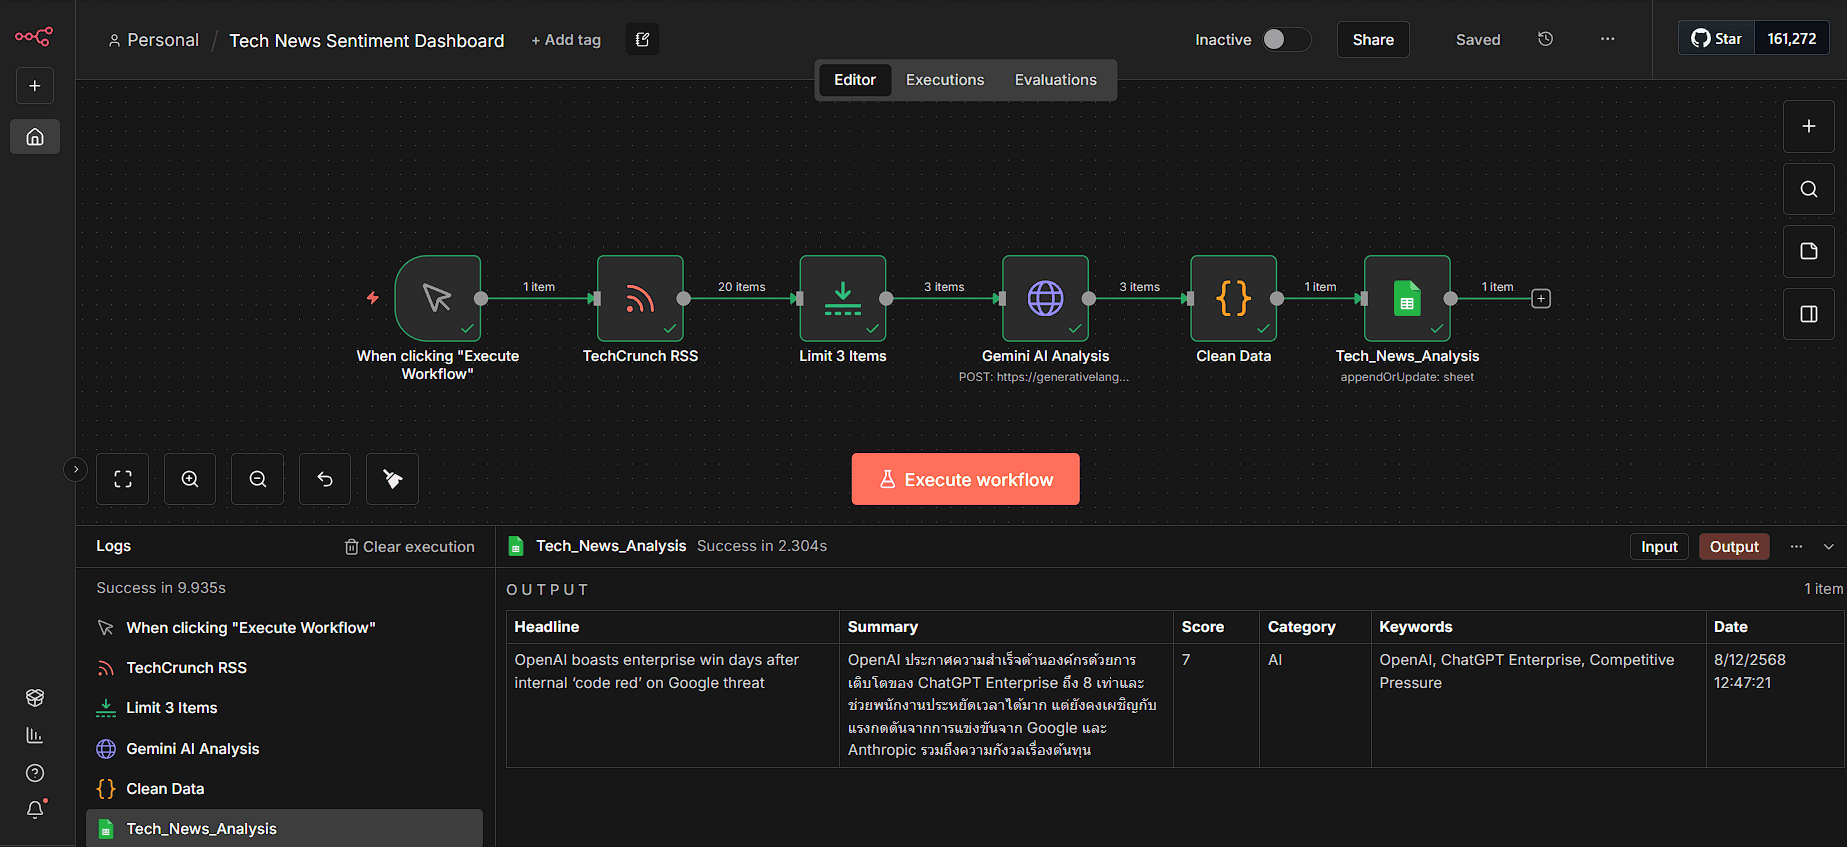Open the notifications bell icon
Screen dimensions: 1847x847
[35, 810]
